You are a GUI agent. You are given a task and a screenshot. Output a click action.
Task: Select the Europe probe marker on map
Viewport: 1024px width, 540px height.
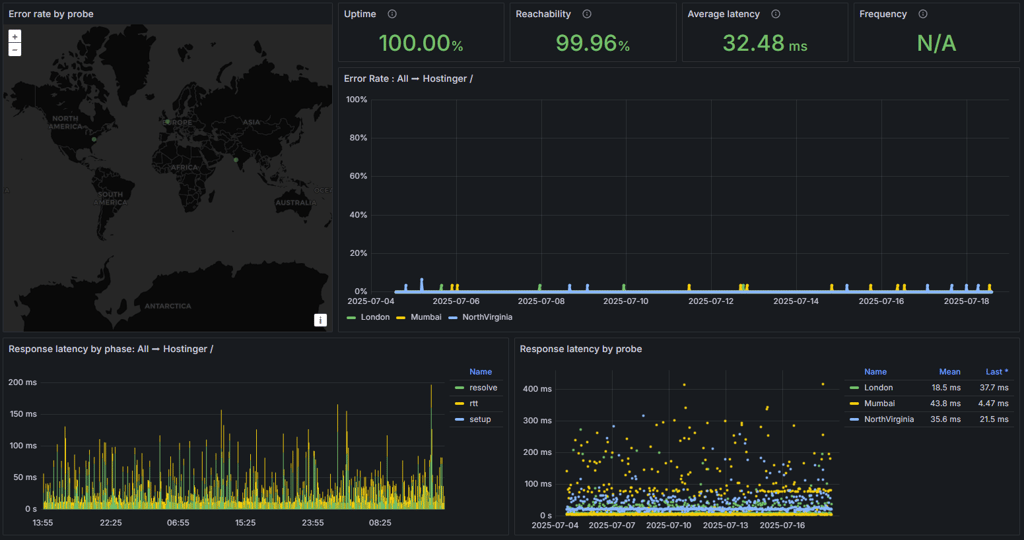pyautogui.click(x=168, y=121)
